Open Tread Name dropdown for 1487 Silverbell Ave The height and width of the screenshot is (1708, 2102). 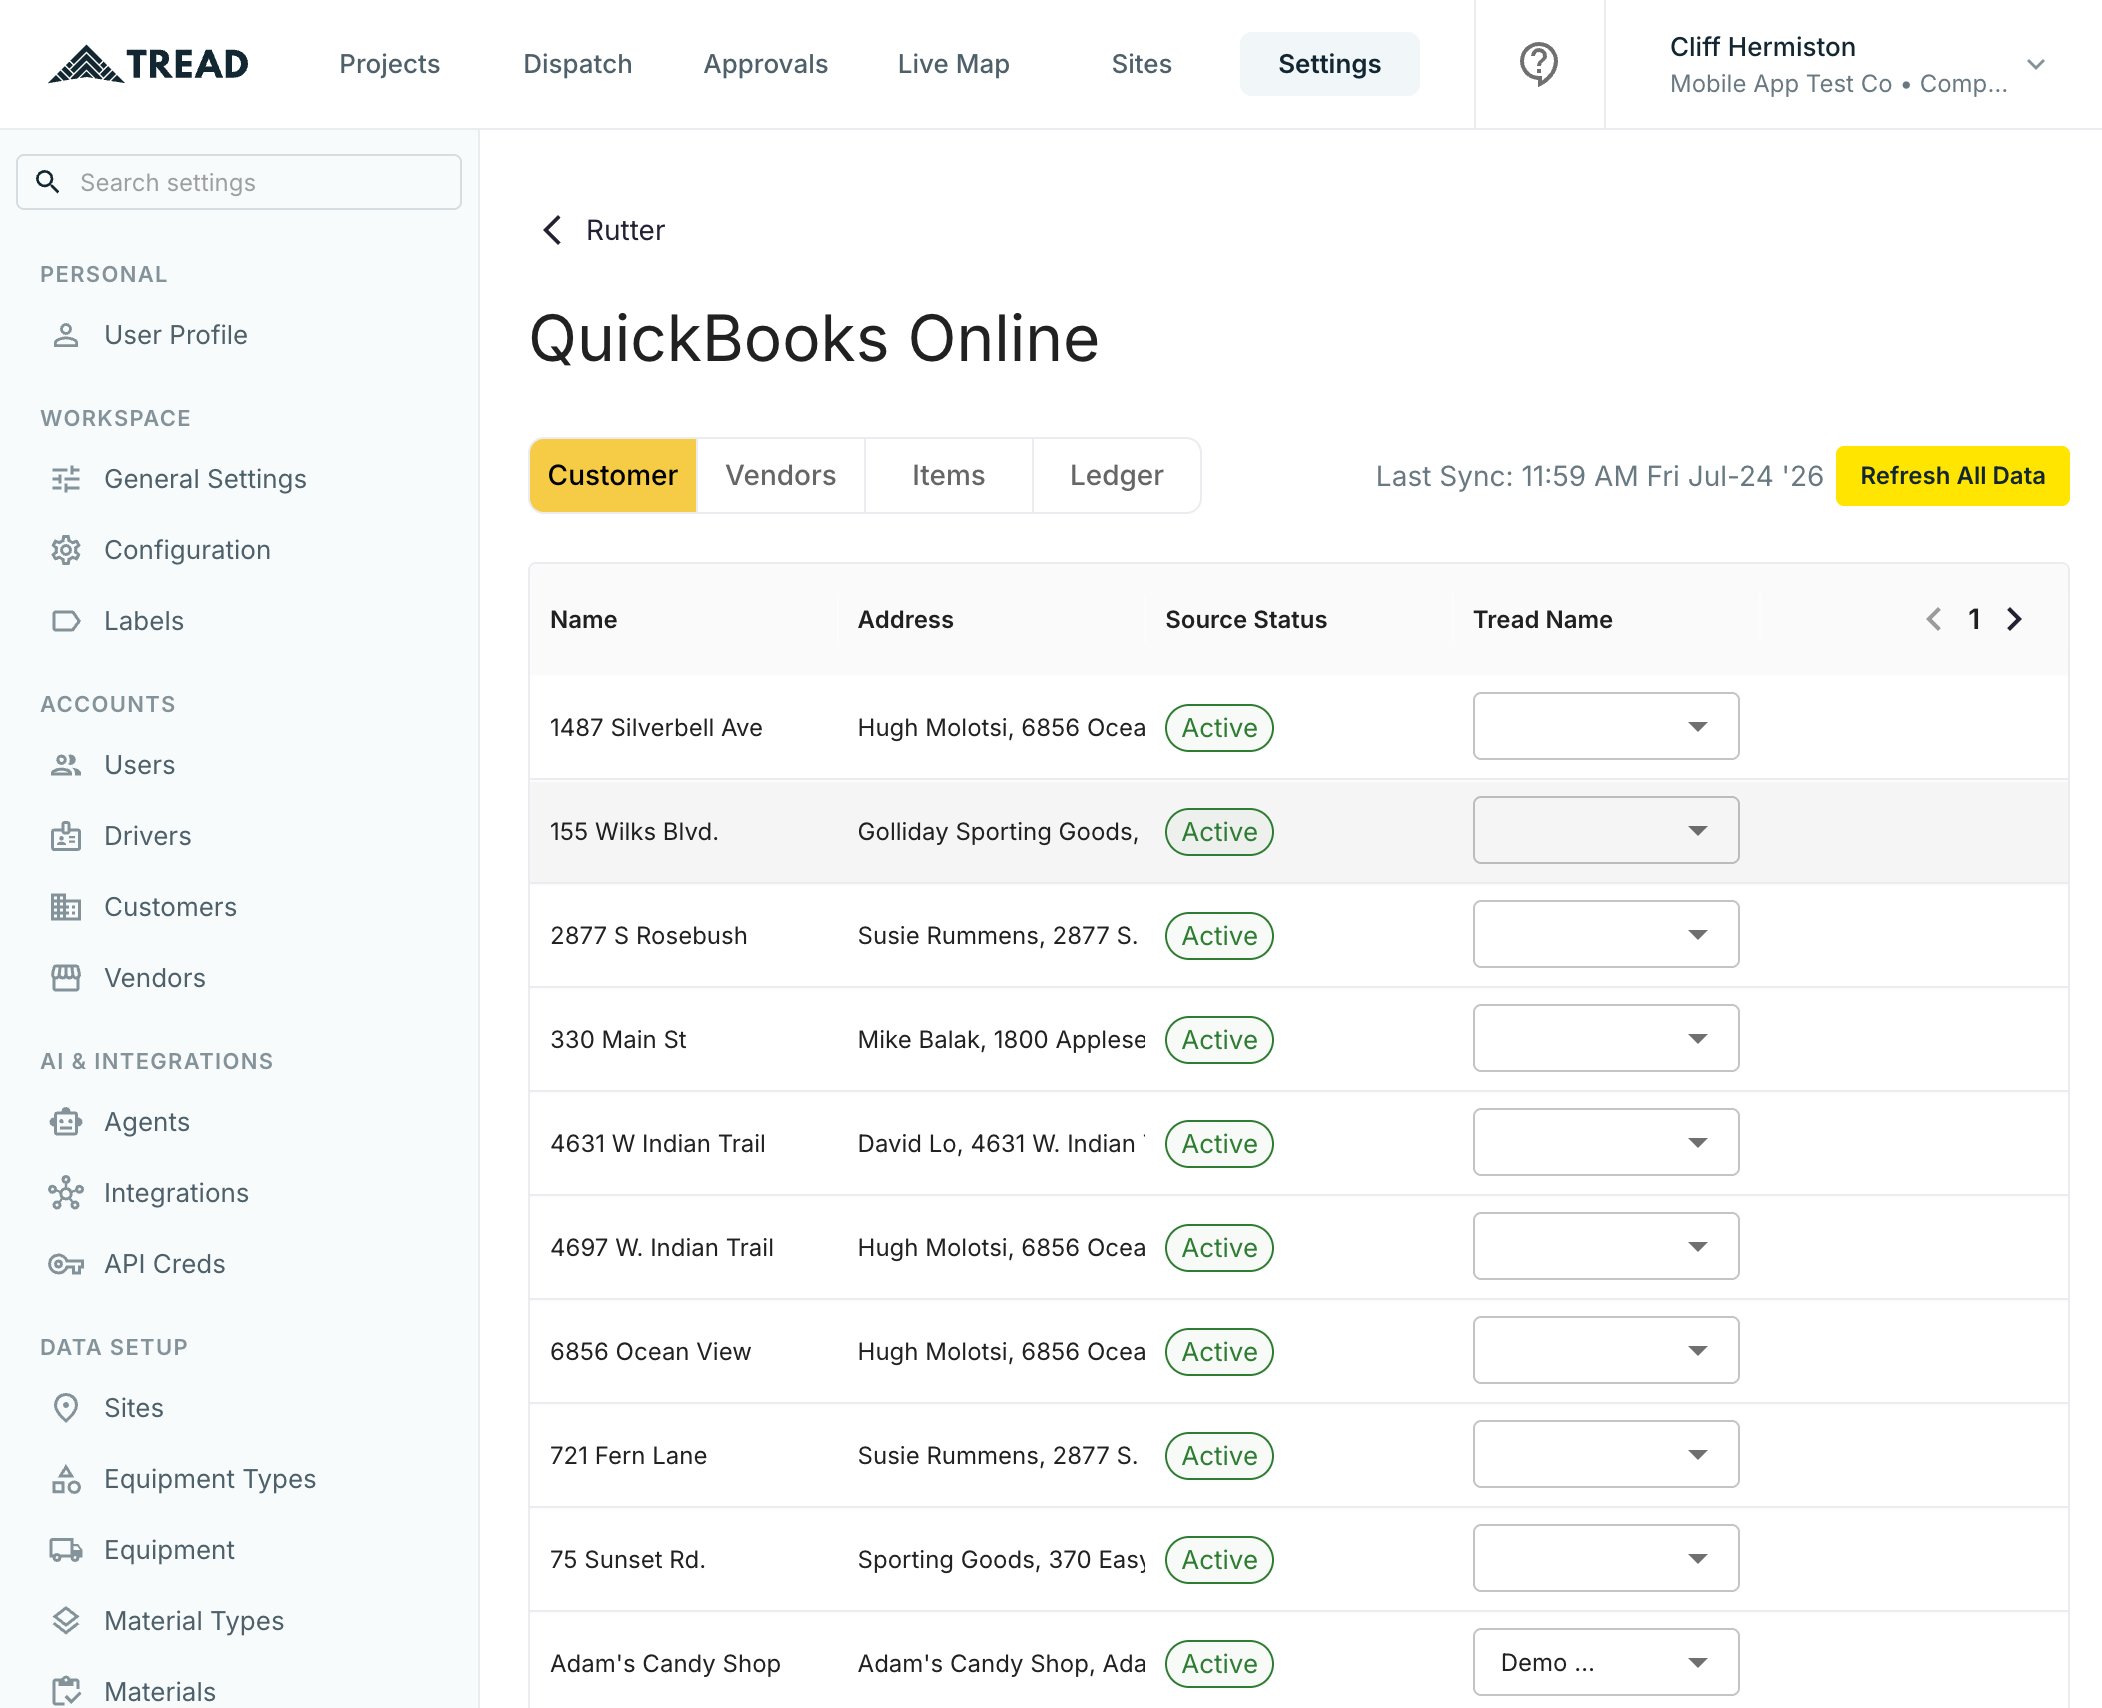coord(1605,727)
